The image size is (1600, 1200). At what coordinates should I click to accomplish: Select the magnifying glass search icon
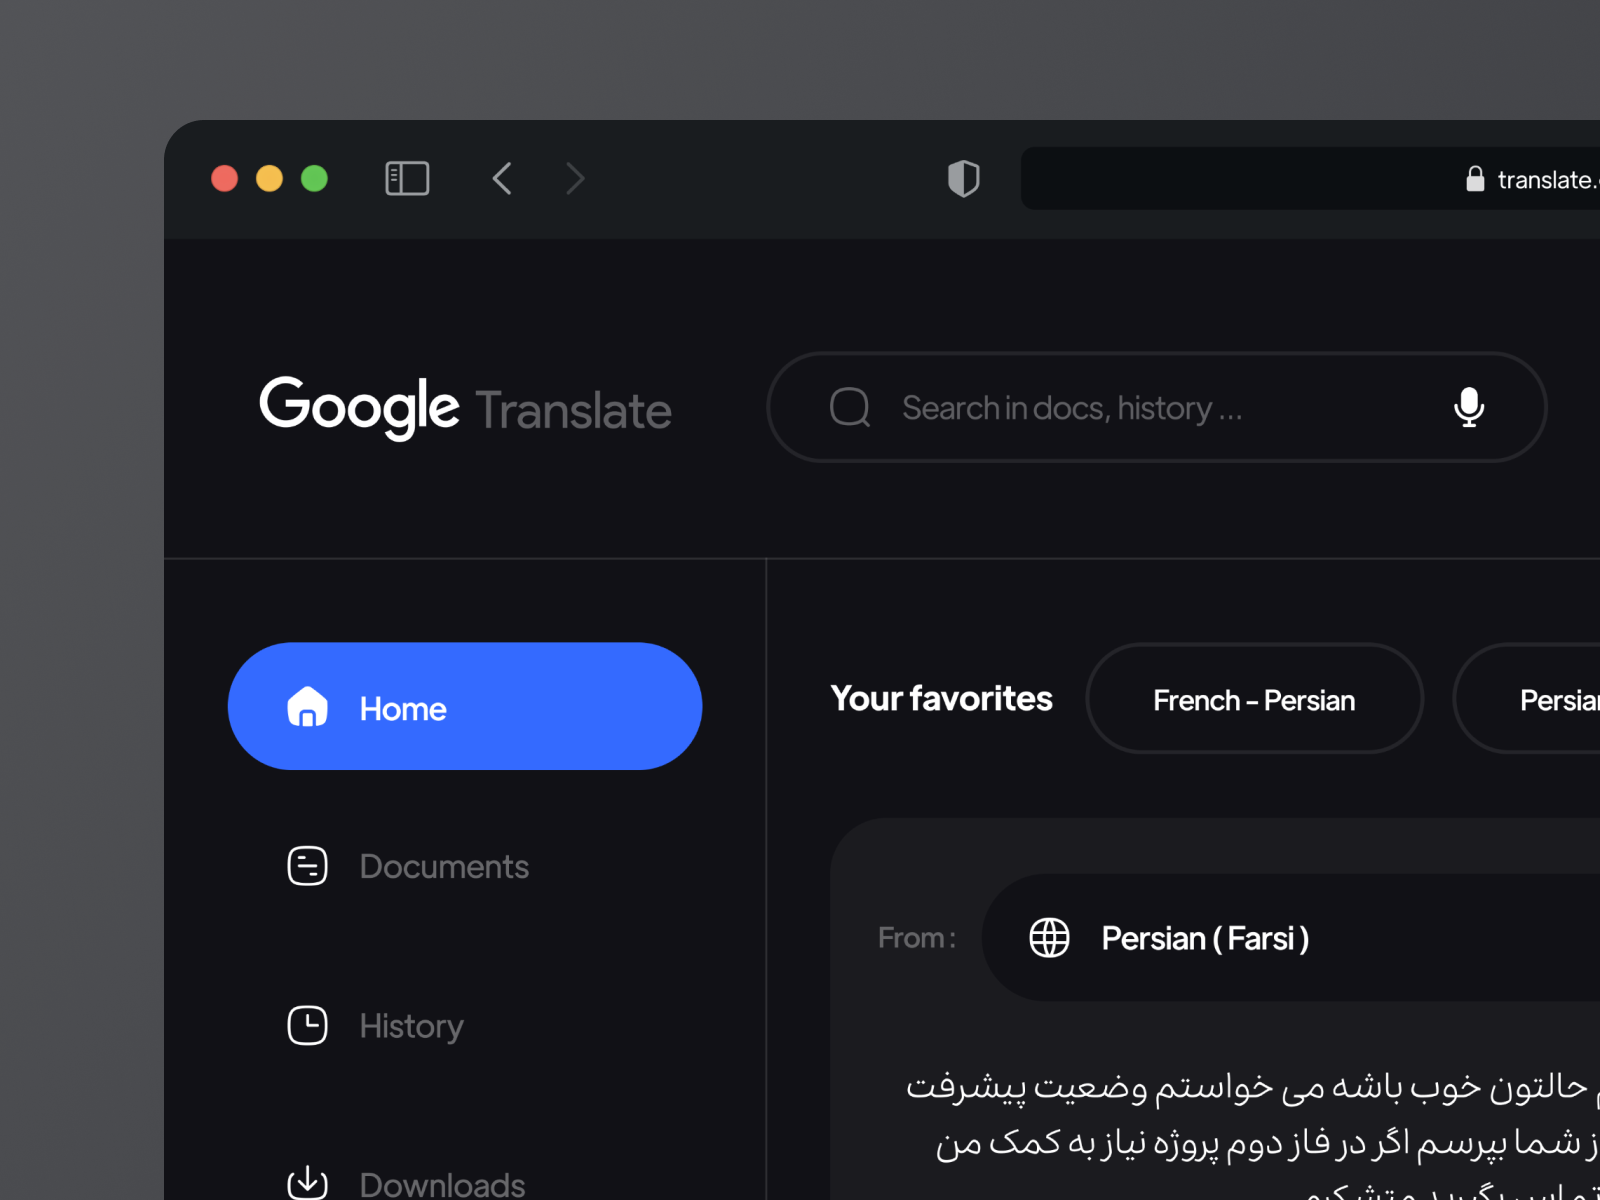point(849,407)
